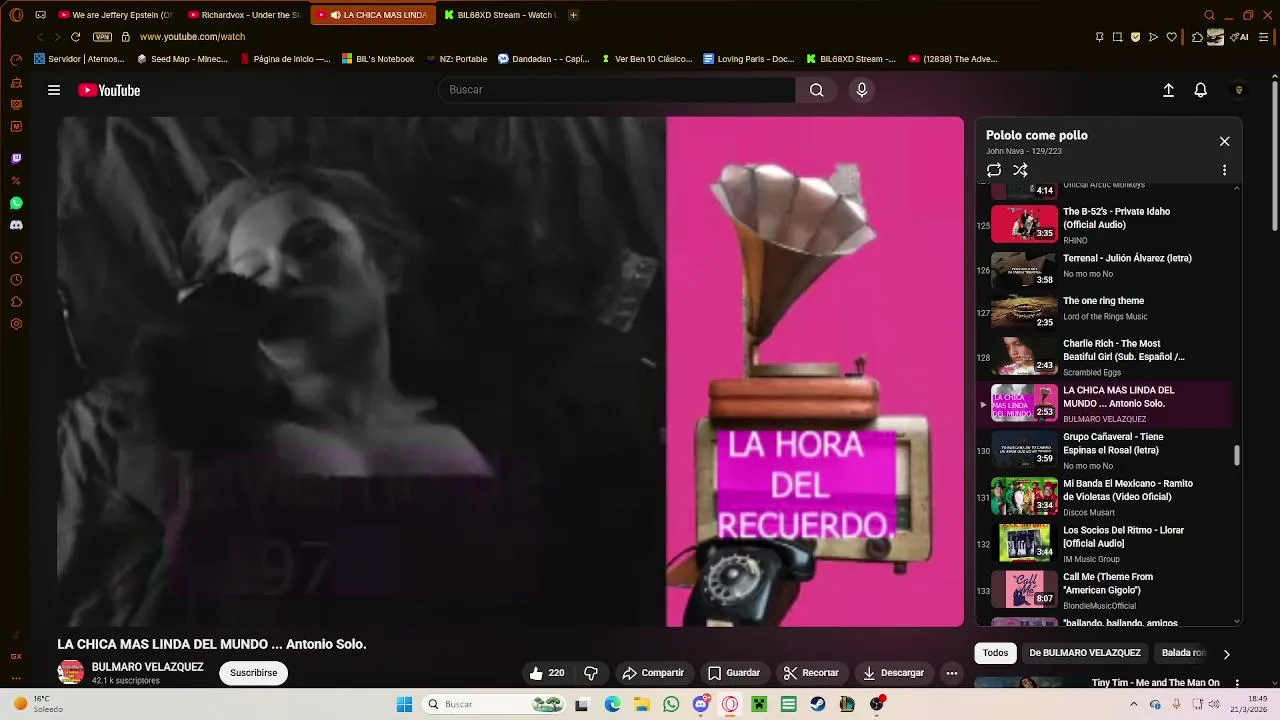Add page to bookmarks with heart icon
This screenshot has height=720, width=1280.
[1172, 37]
